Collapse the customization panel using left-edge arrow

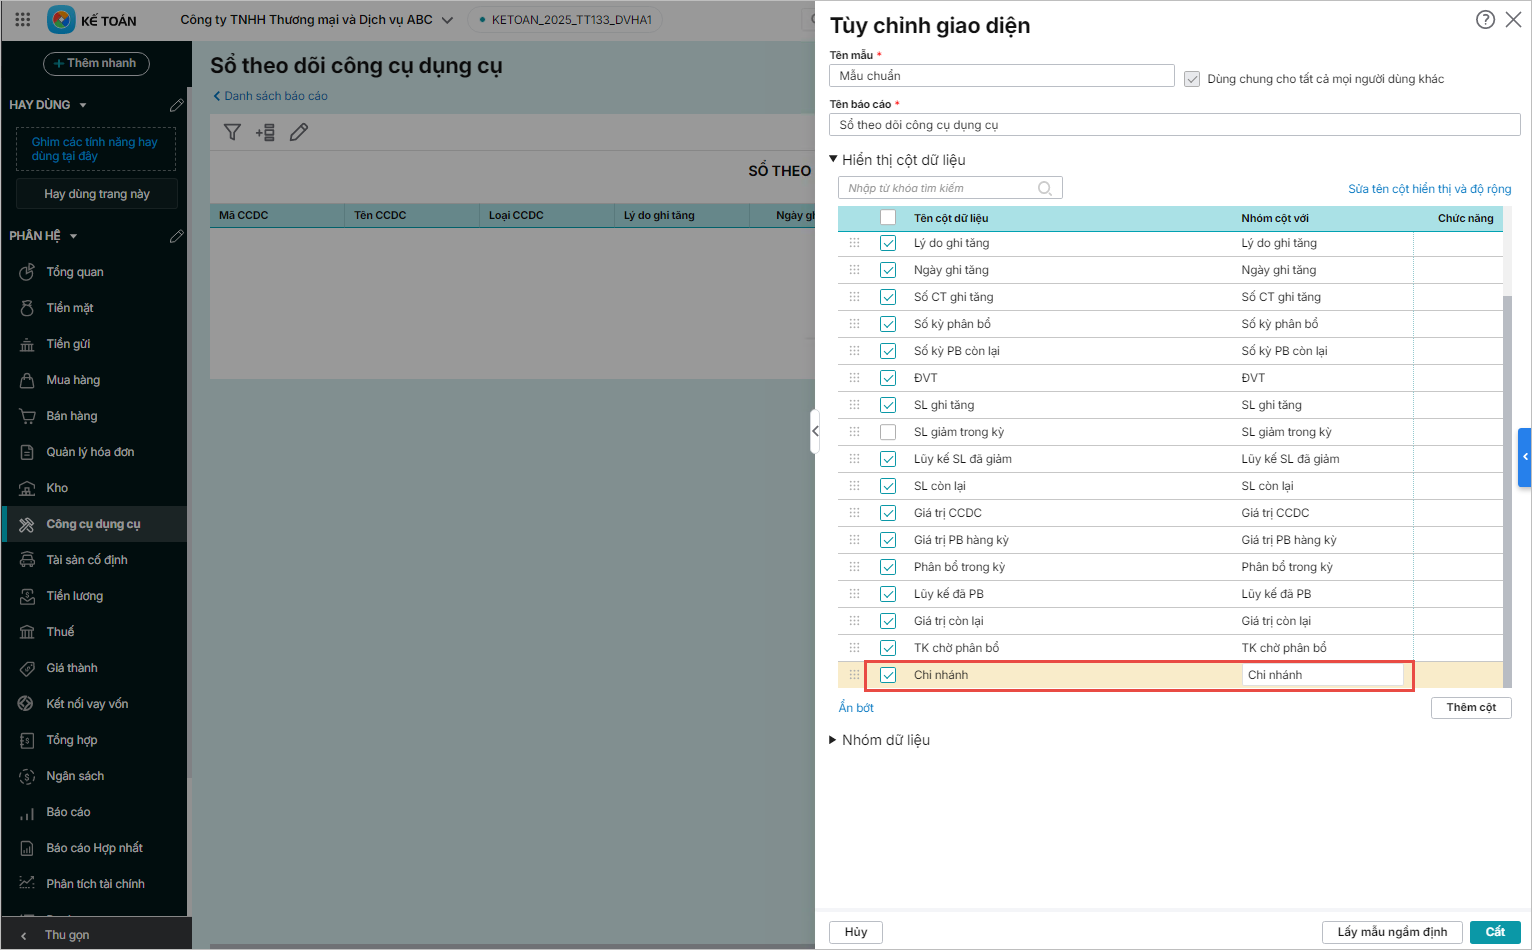(x=815, y=431)
